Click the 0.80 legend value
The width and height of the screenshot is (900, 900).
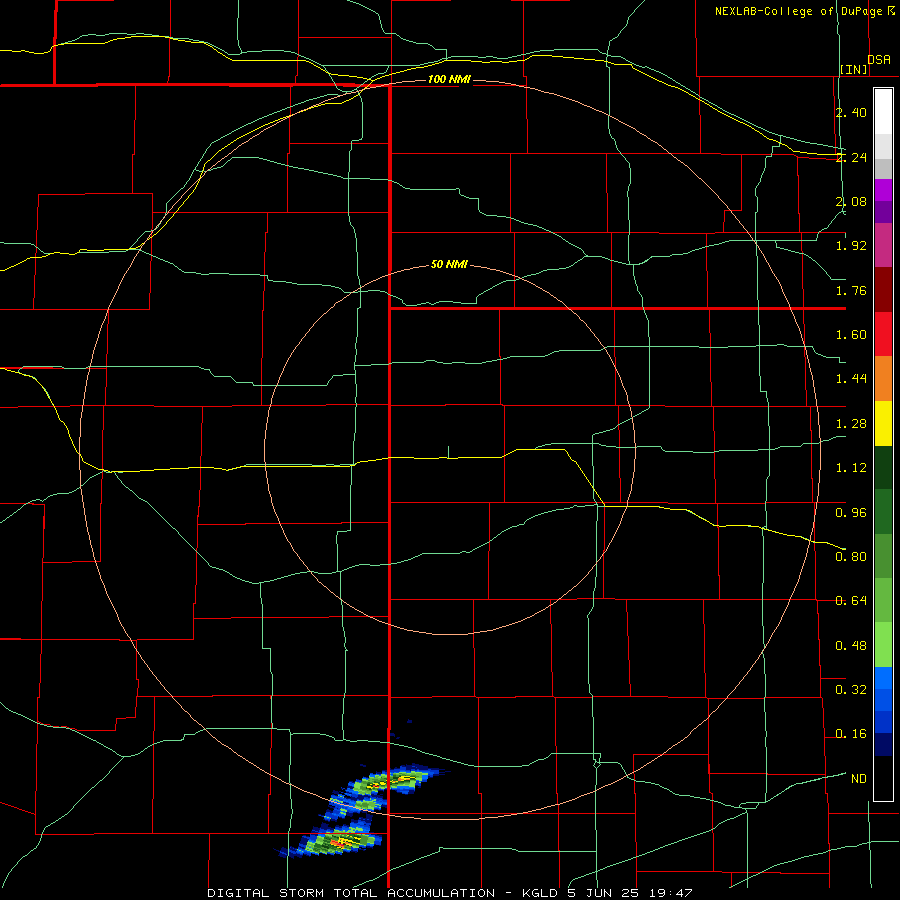point(851,557)
